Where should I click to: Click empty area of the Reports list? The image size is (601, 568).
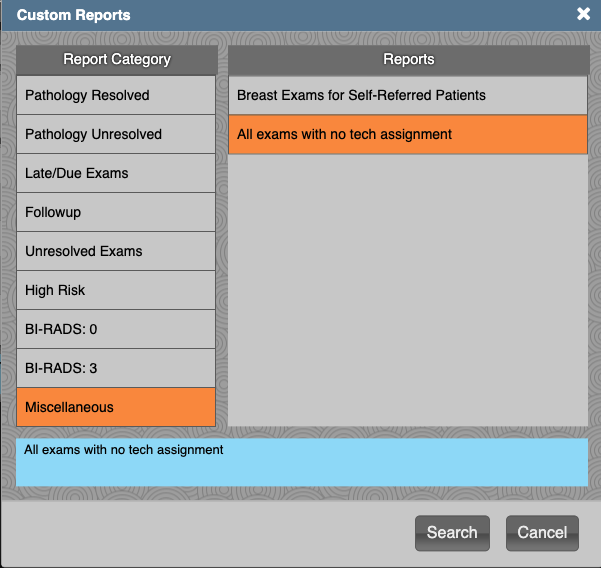(408, 289)
